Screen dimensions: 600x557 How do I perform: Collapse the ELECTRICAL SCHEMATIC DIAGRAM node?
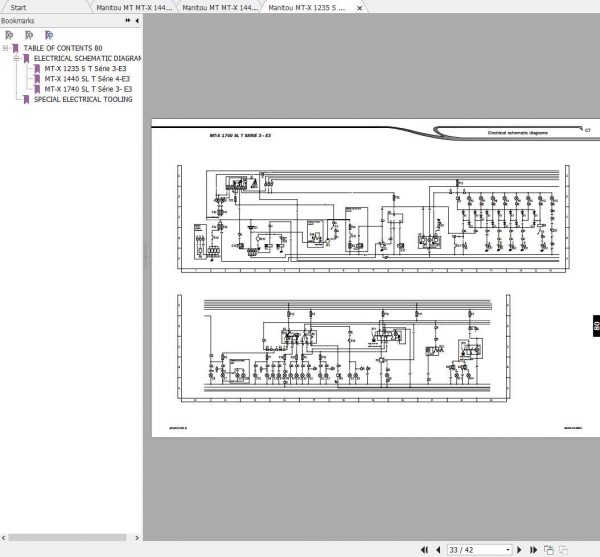(16, 59)
